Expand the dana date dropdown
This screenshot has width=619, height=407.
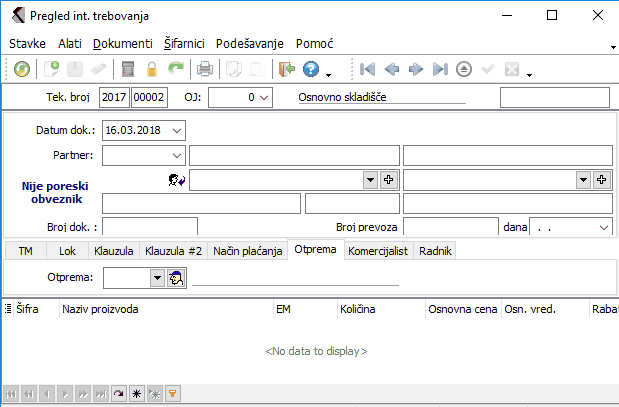click(603, 227)
